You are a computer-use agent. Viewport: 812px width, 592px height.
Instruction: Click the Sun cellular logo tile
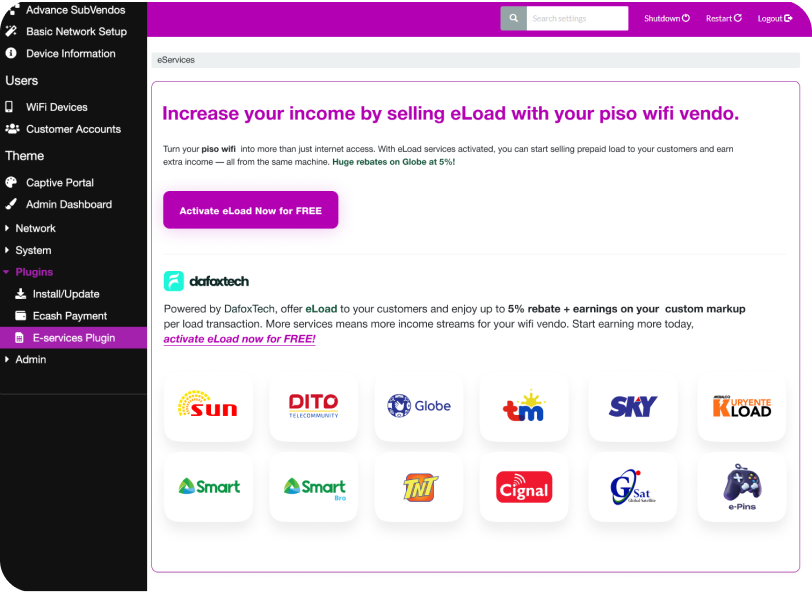[208, 406]
